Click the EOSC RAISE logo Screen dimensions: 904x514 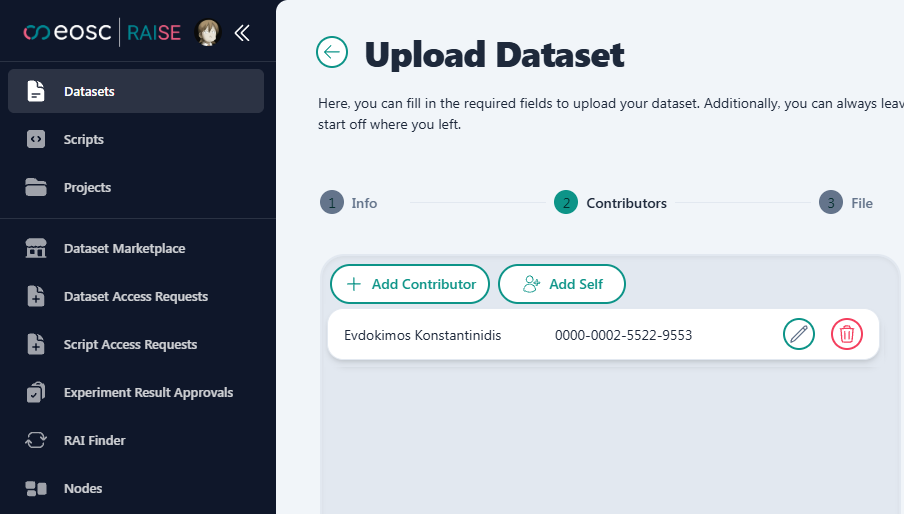(x=102, y=33)
